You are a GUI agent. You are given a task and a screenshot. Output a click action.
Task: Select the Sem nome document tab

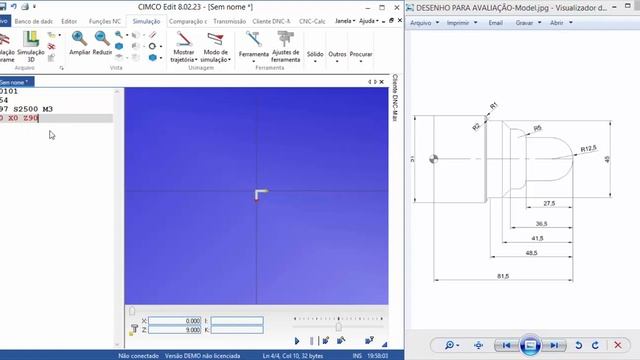[x=16, y=82]
